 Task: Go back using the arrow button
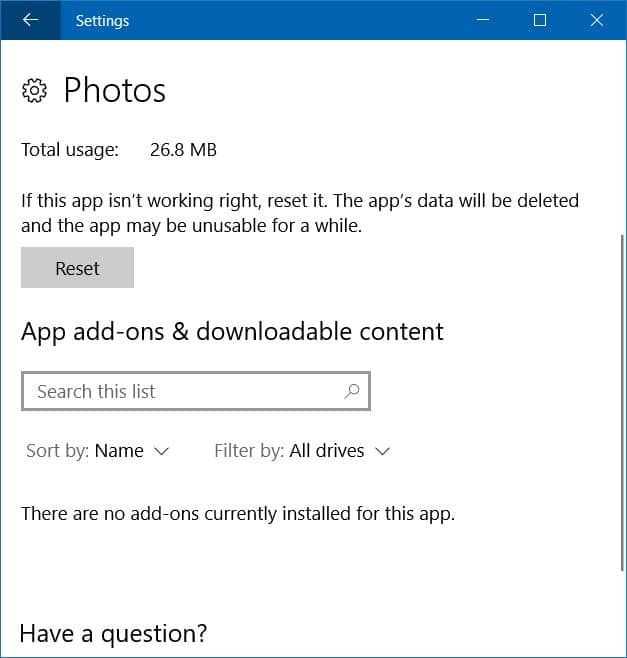(x=30, y=20)
